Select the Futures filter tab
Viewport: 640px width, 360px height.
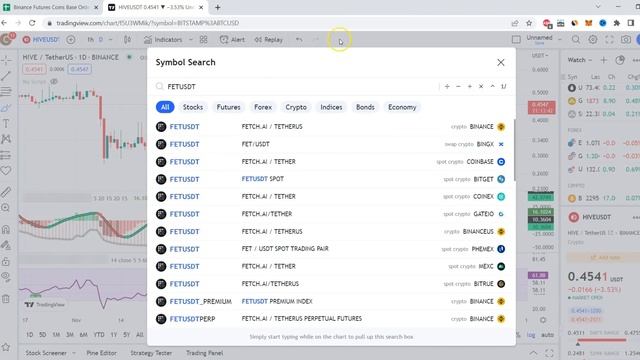228,107
